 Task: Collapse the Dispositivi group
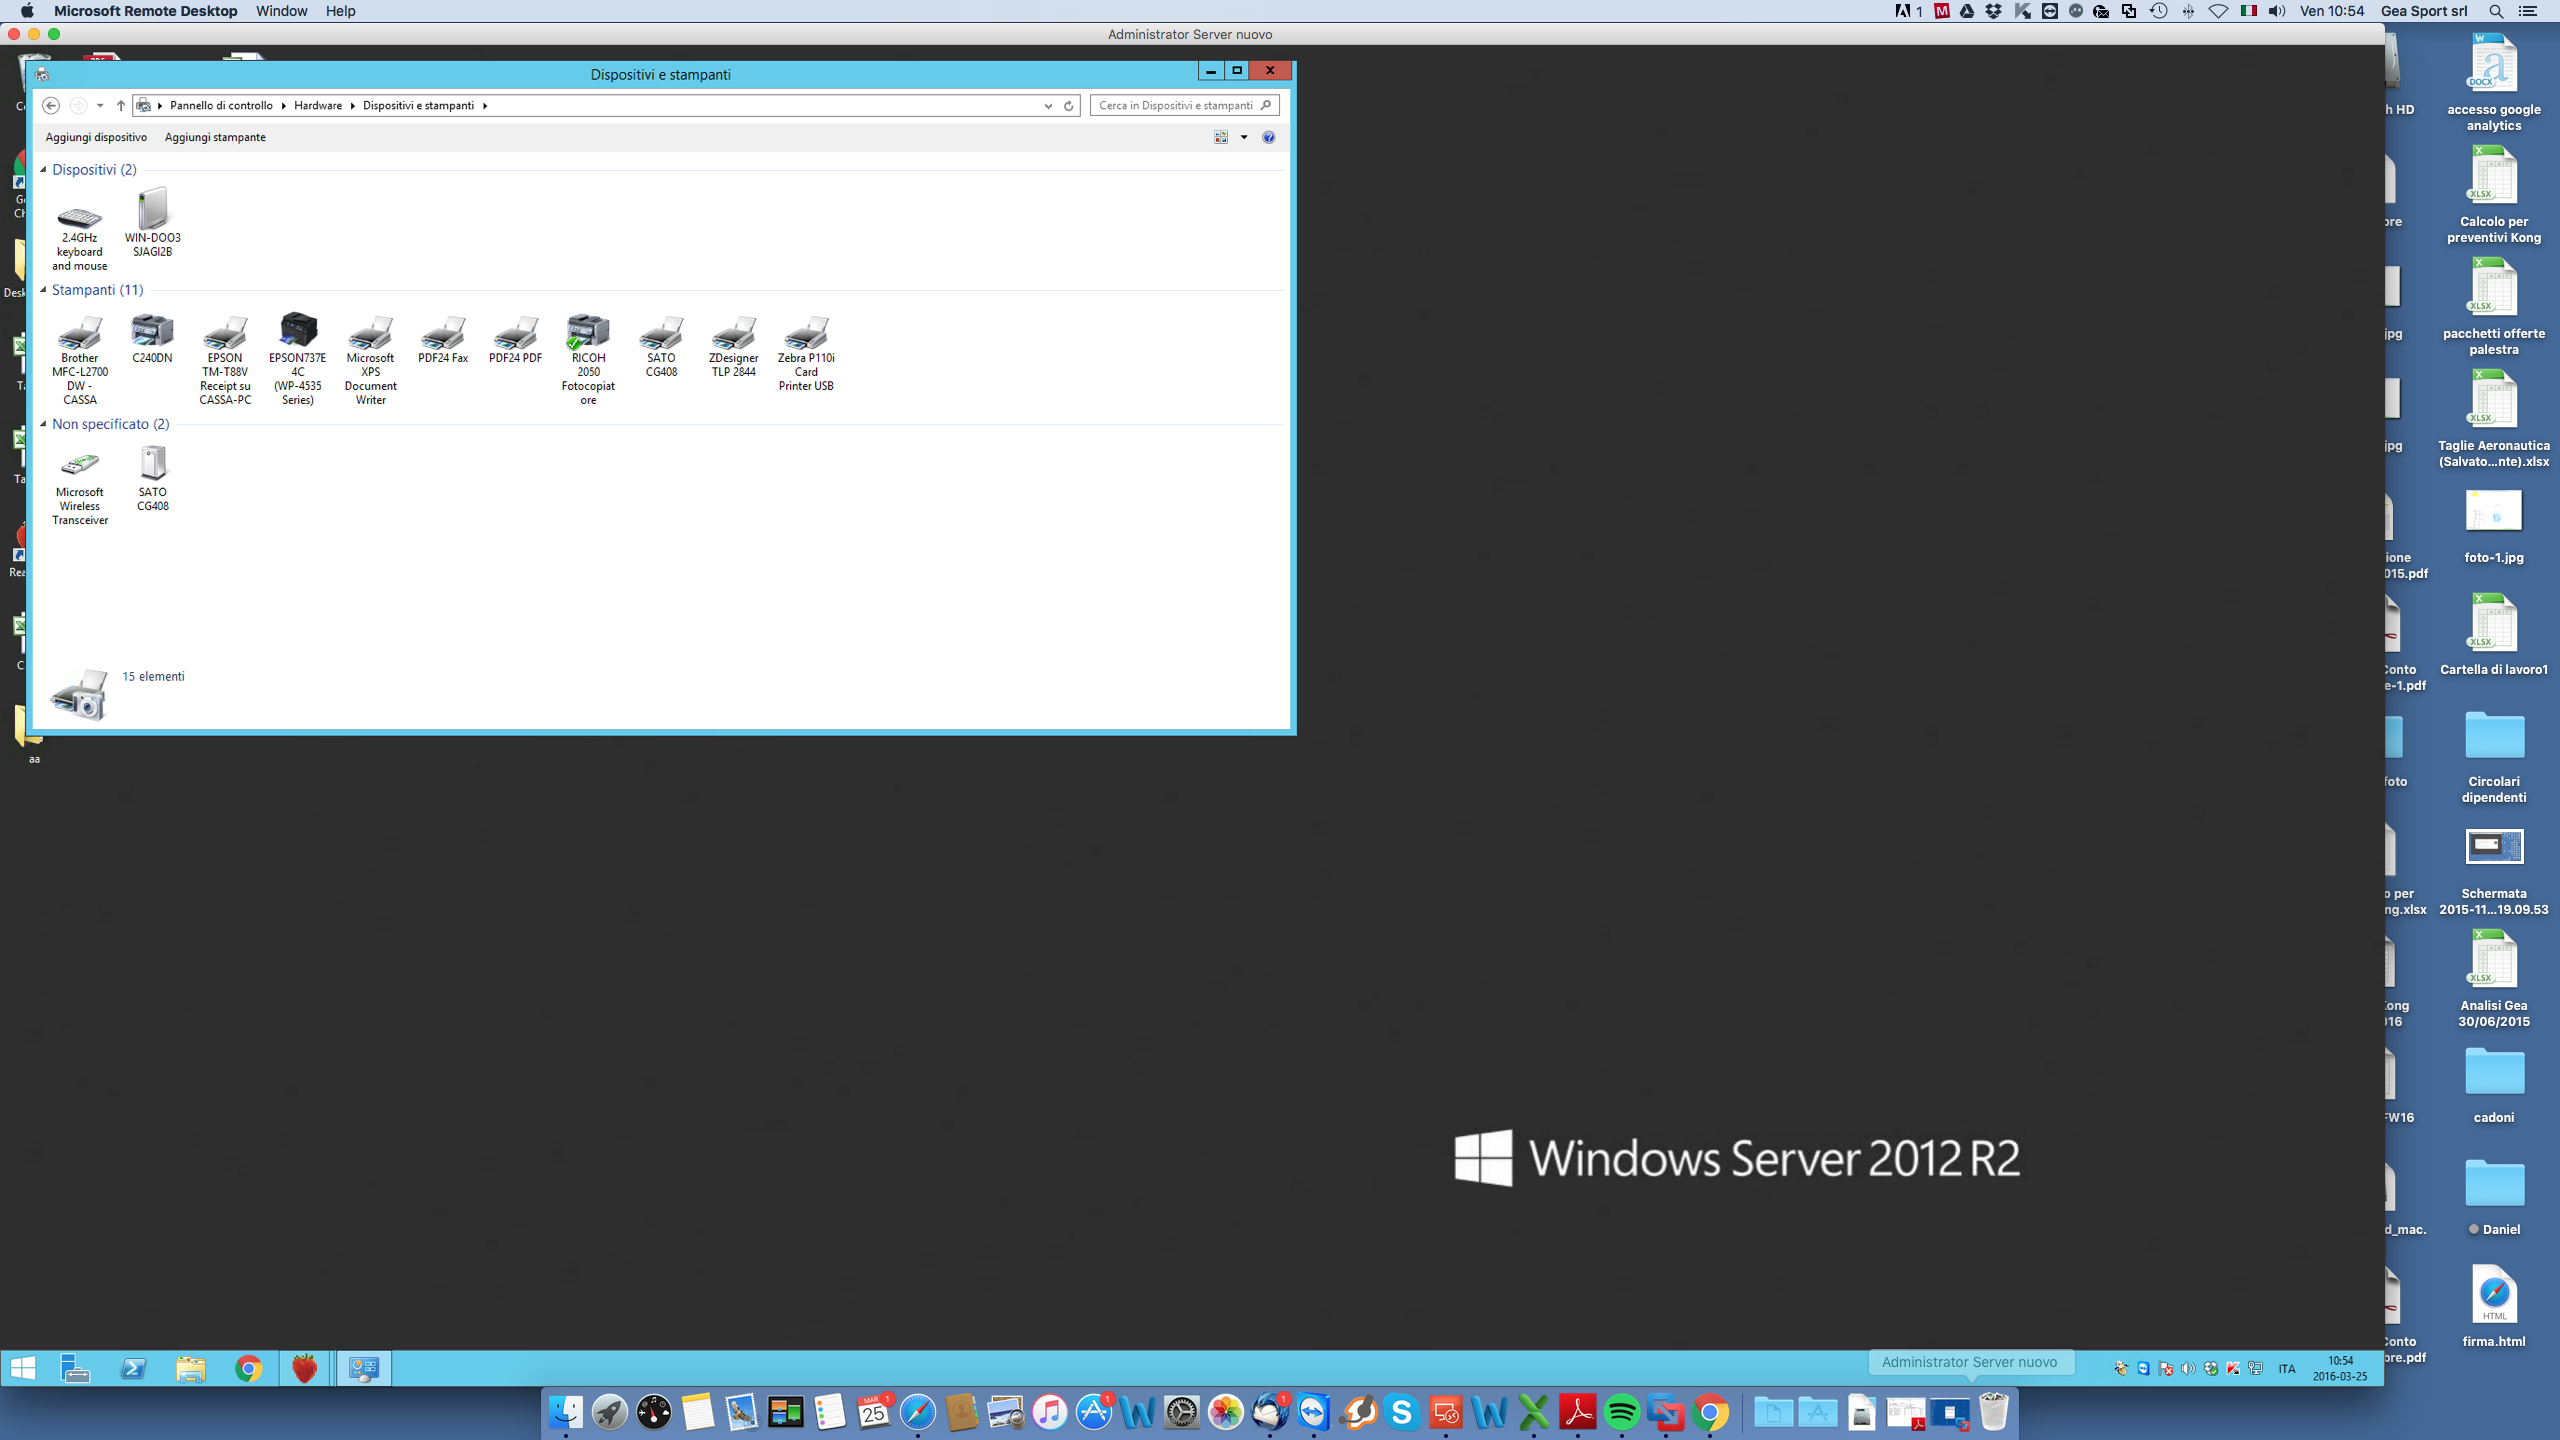tap(43, 170)
